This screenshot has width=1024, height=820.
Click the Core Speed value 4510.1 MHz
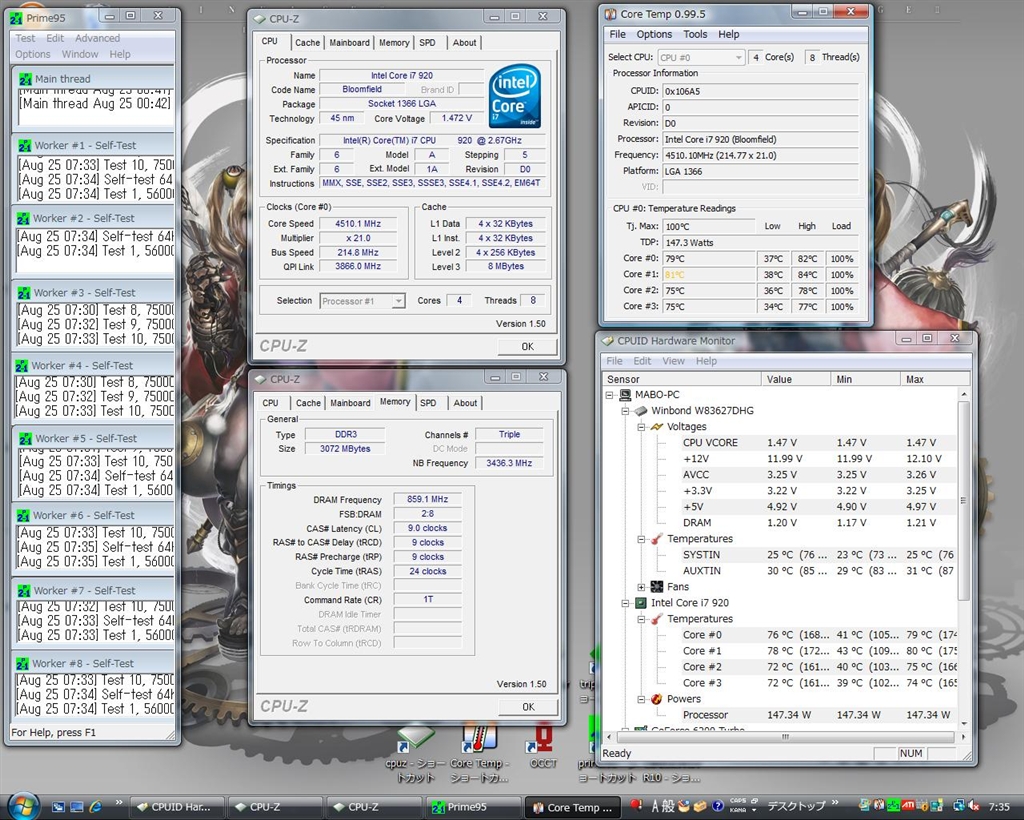pos(358,223)
